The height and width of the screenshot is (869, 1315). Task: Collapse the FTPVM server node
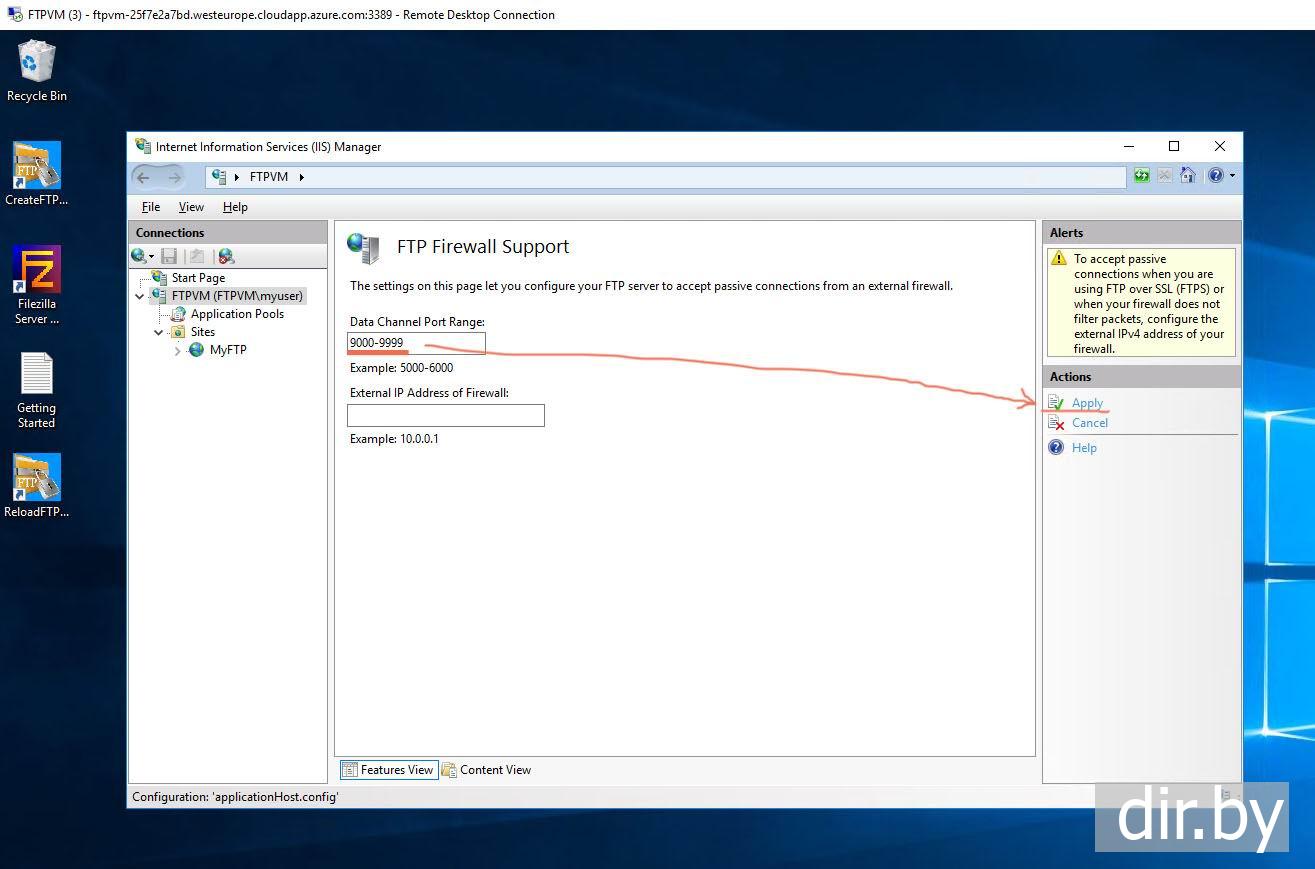tap(140, 296)
